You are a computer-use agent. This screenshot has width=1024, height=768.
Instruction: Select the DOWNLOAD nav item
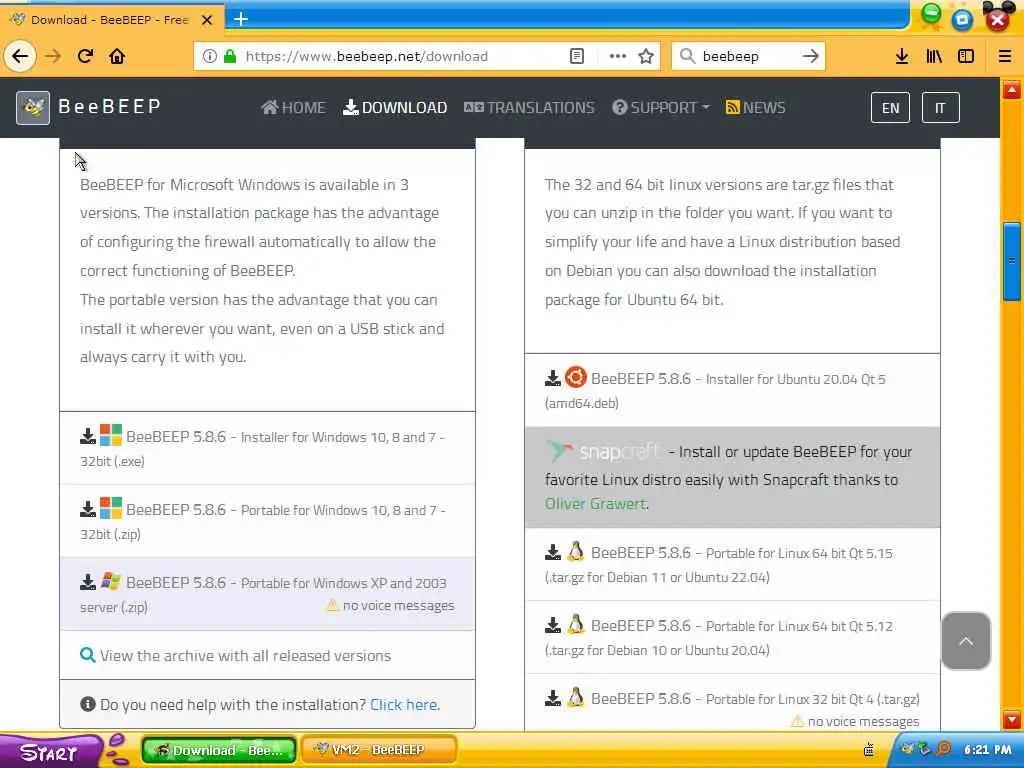pos(395,107)
